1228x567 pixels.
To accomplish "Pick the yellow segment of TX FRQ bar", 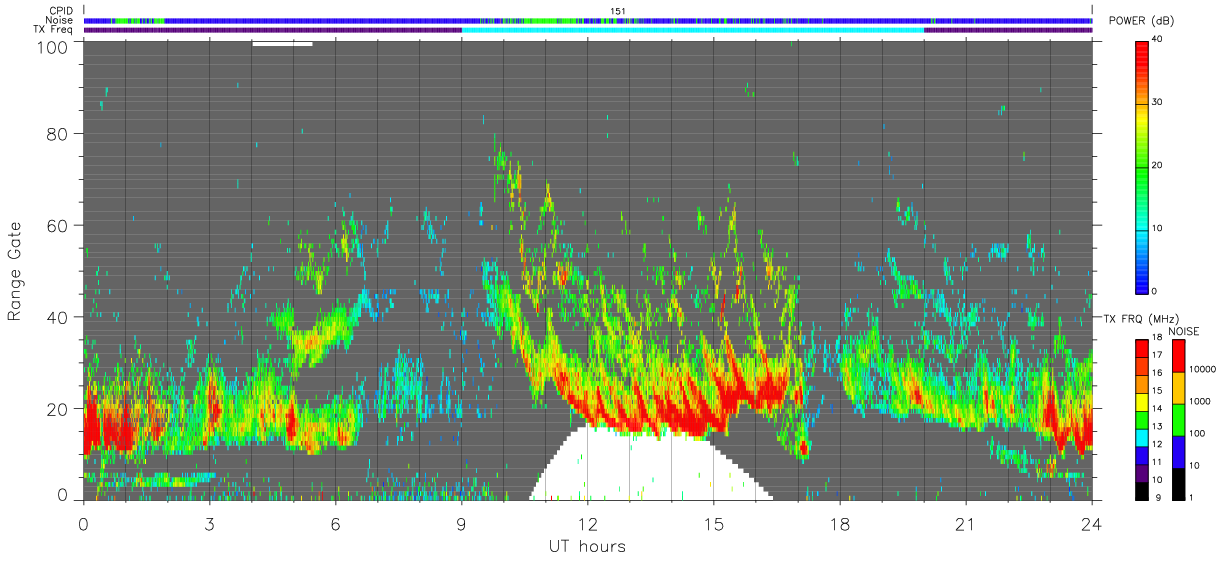I will (x=1141, y=401).
